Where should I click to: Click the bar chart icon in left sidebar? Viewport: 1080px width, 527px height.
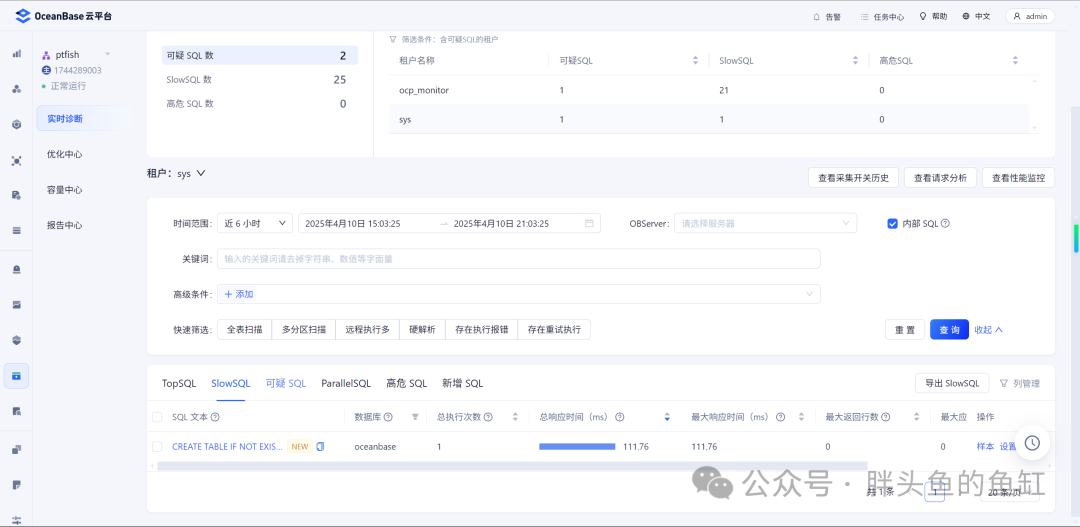(x=17, y=53)
